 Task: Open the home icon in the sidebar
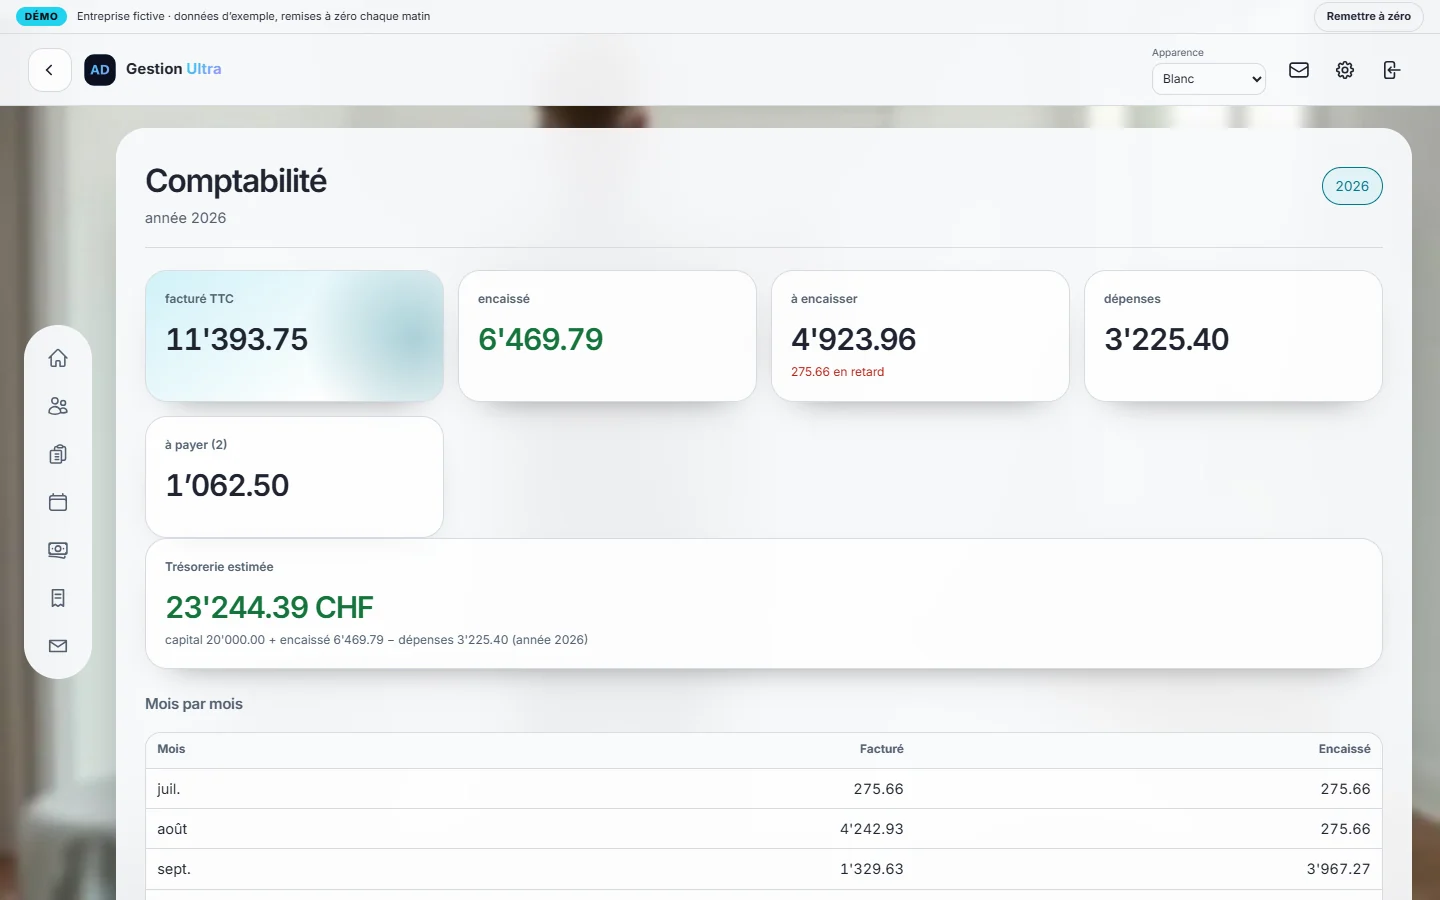[58, 358]
